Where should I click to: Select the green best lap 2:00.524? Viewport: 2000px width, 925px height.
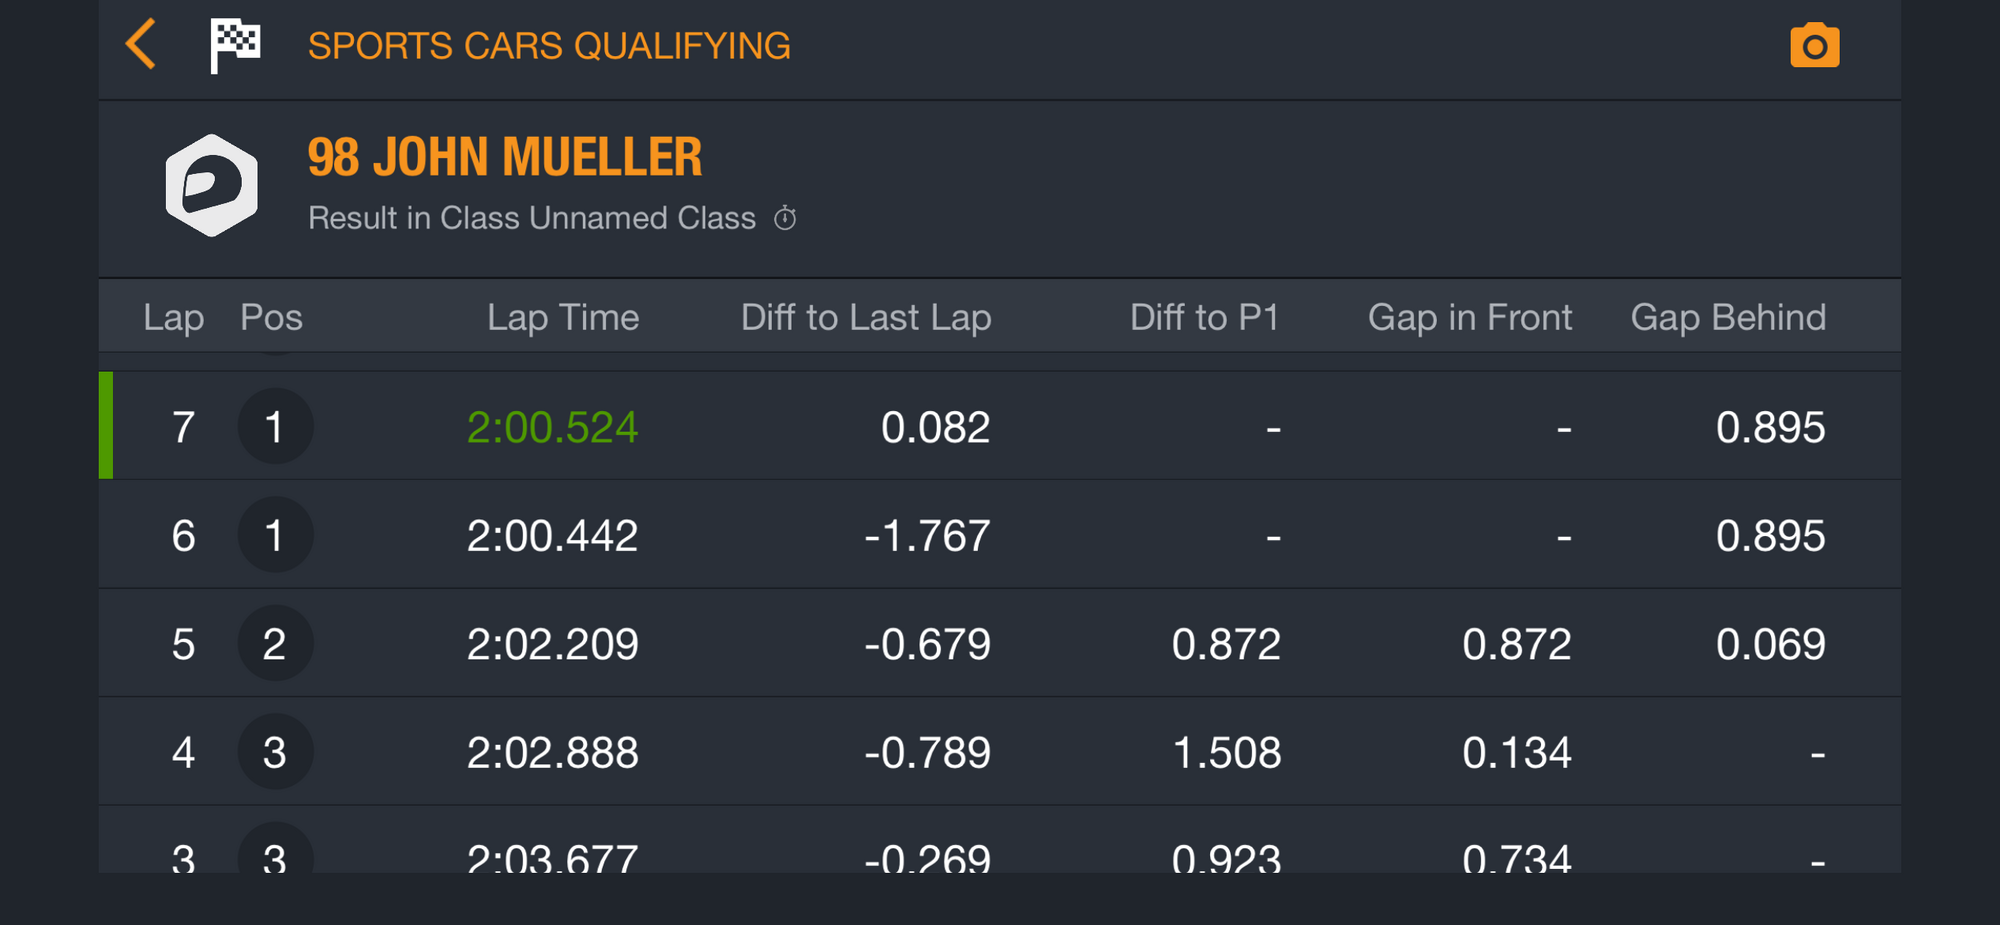point(552,428)
